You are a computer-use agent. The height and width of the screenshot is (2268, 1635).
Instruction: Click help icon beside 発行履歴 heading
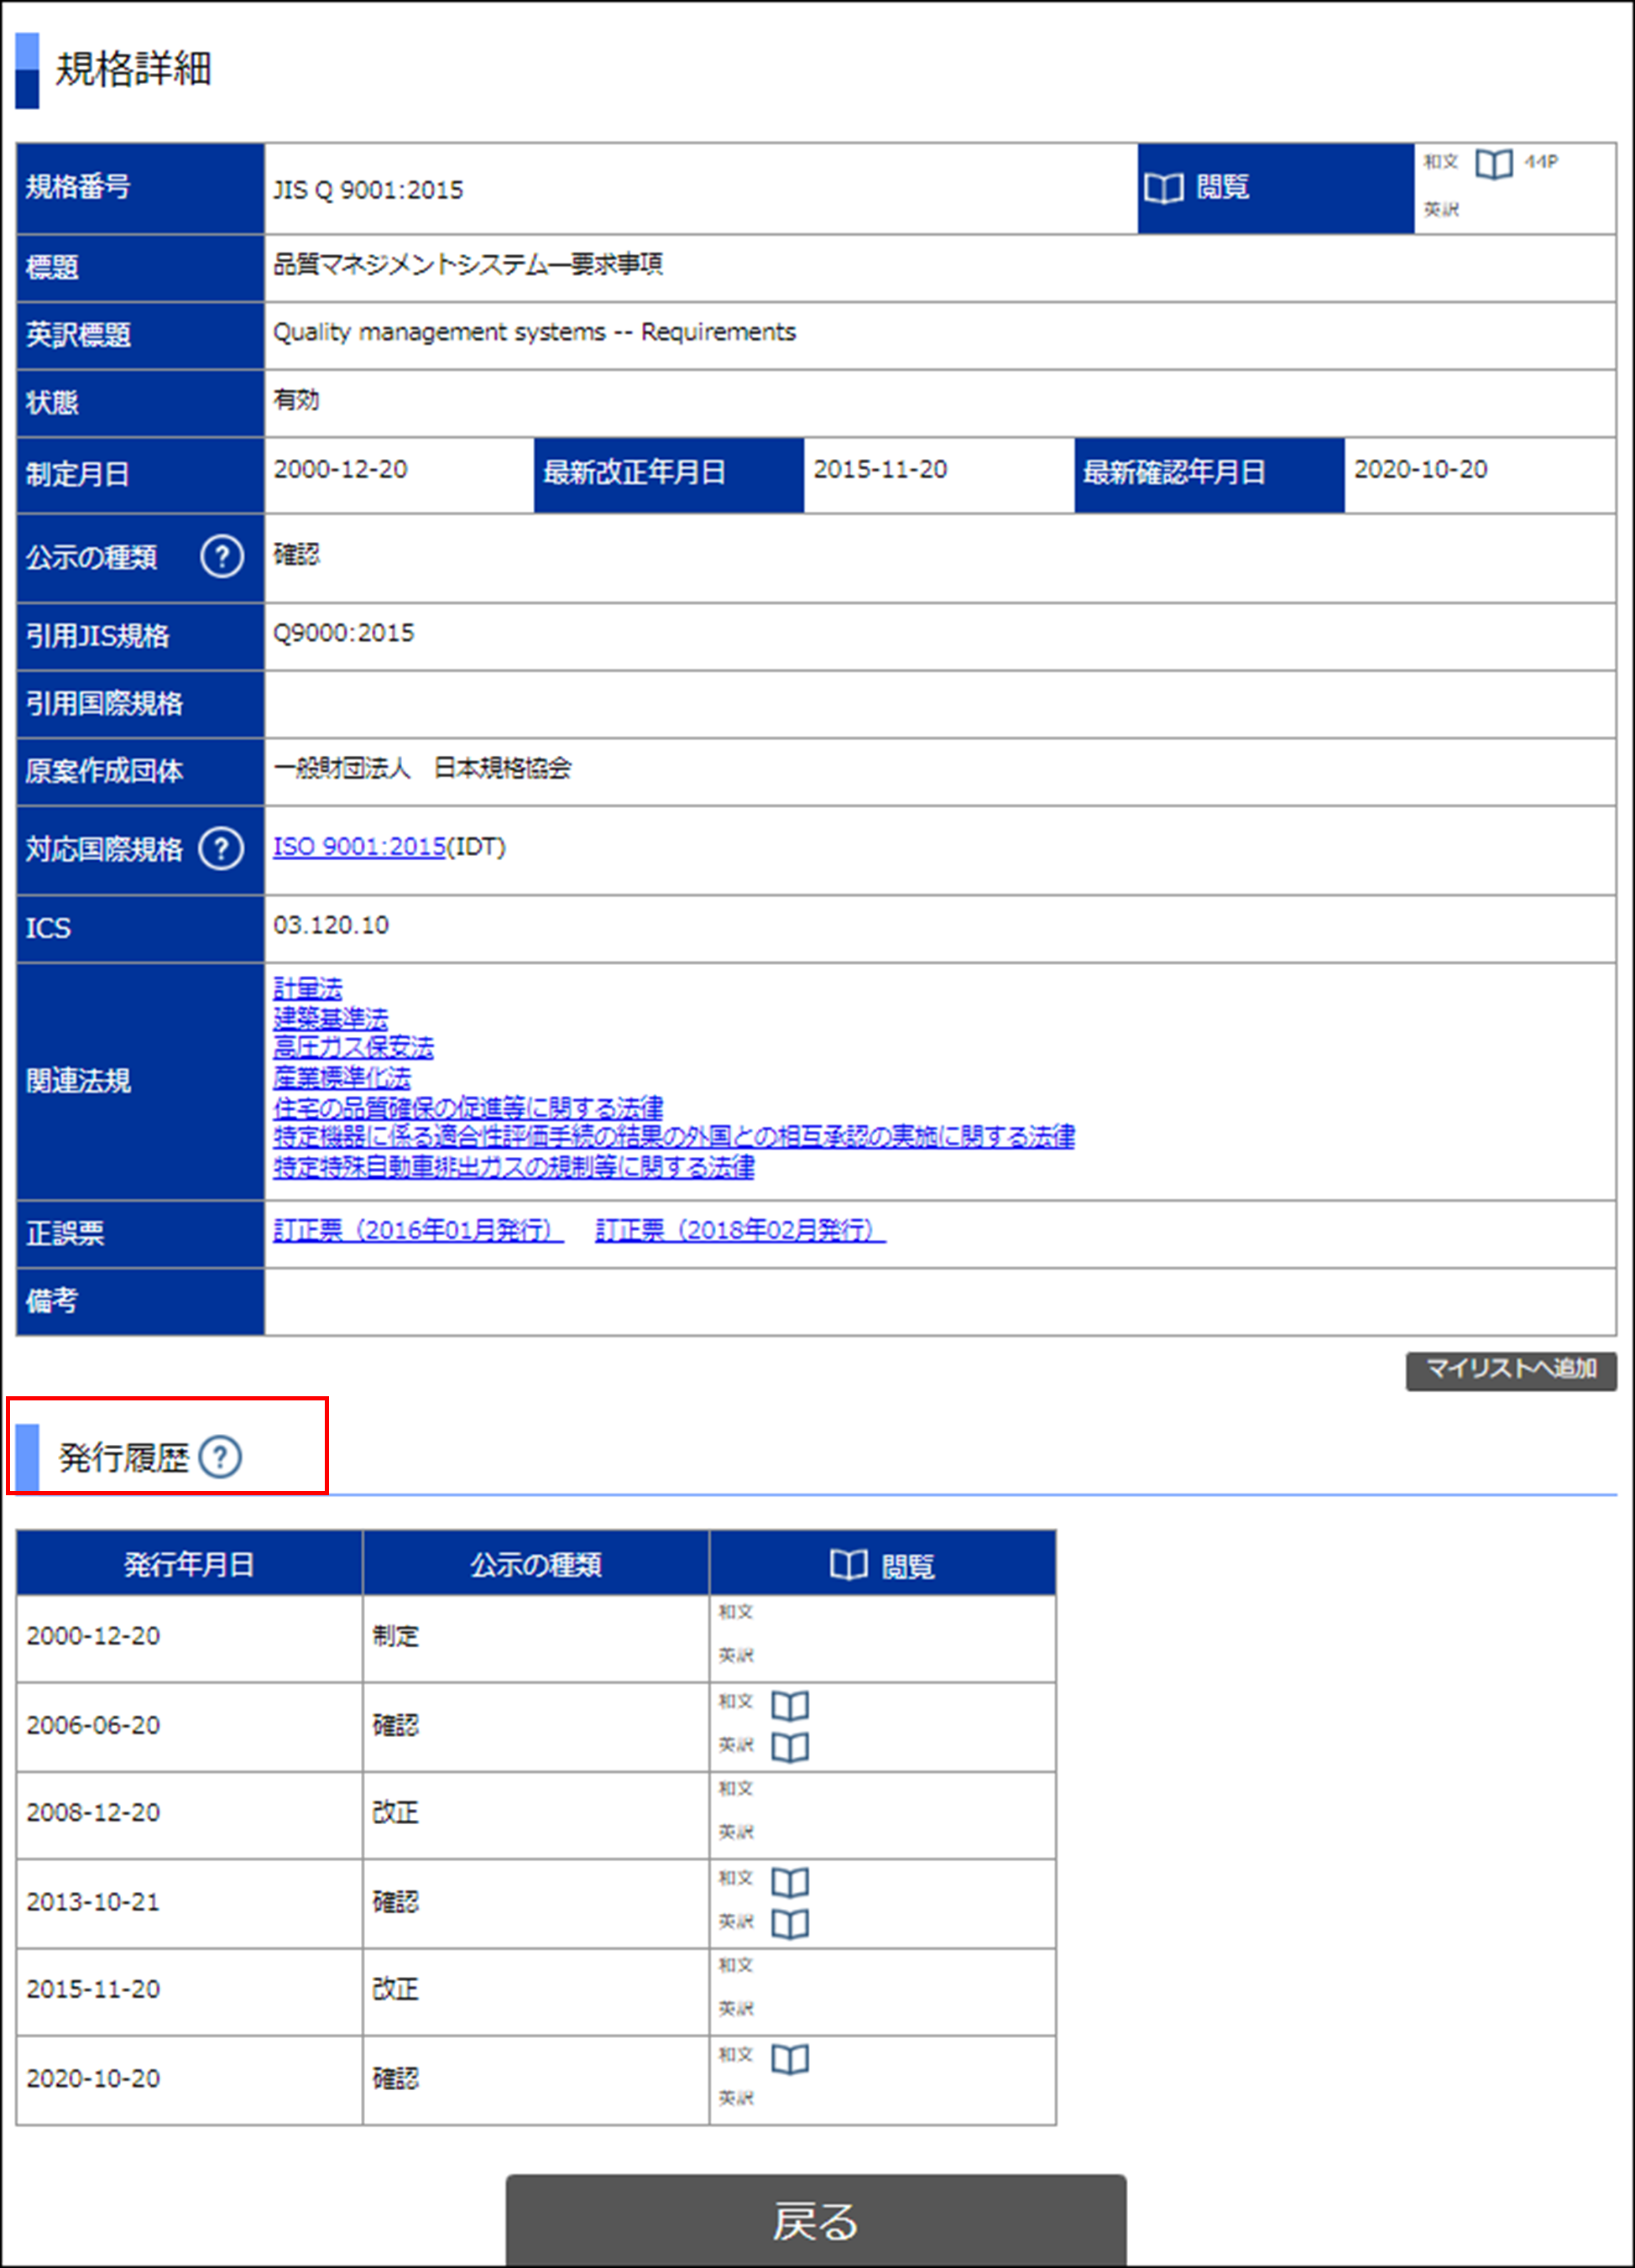pyautogui.click(x=220, y=1456)
